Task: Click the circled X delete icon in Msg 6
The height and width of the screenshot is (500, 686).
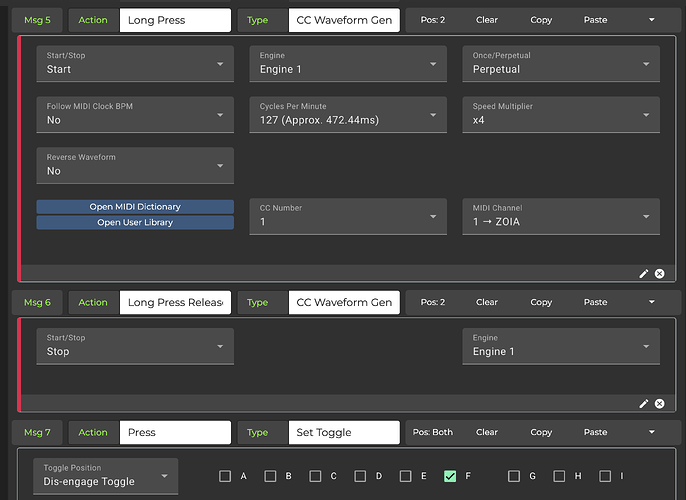Action: point(659,403)
